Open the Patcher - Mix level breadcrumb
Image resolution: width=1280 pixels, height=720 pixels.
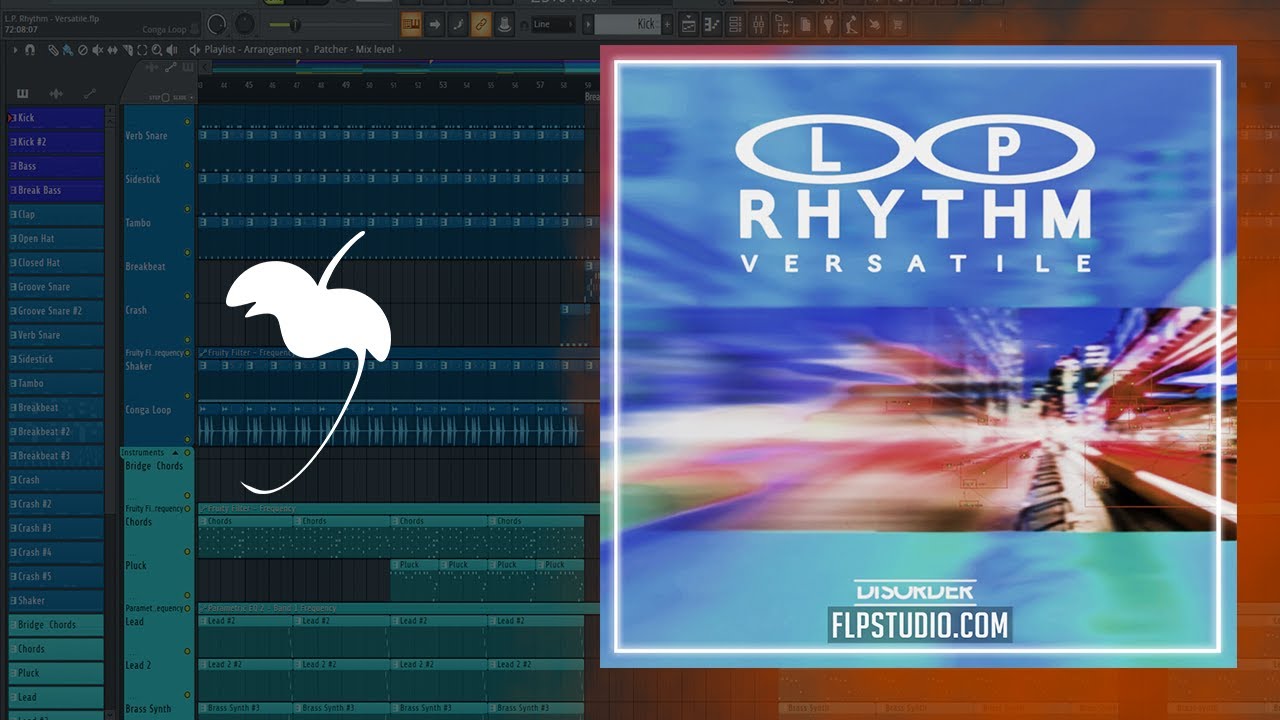(x=354, y=49)
